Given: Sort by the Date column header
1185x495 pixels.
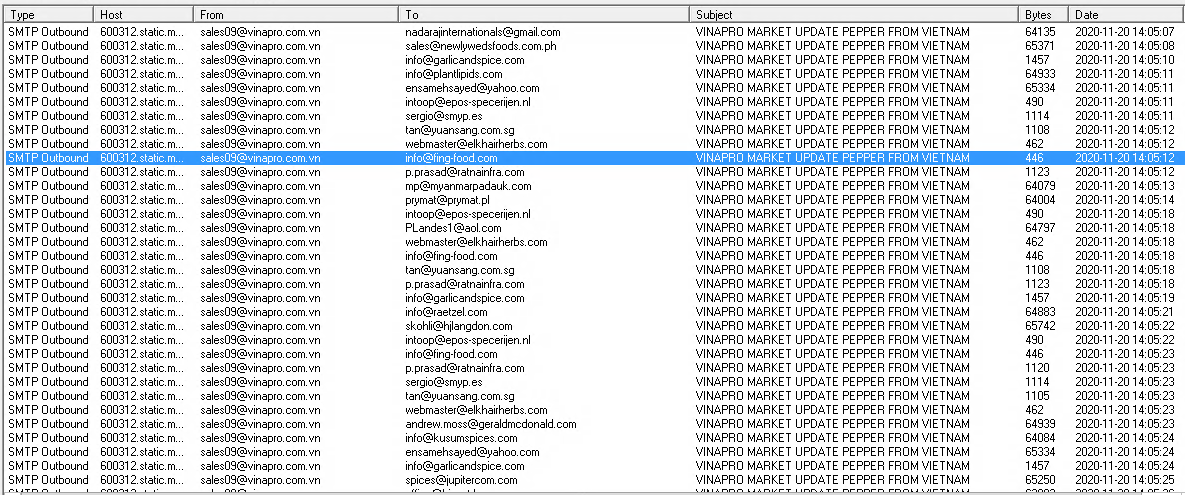Looking at the screenshot, I should click(x=1126, y=14).
